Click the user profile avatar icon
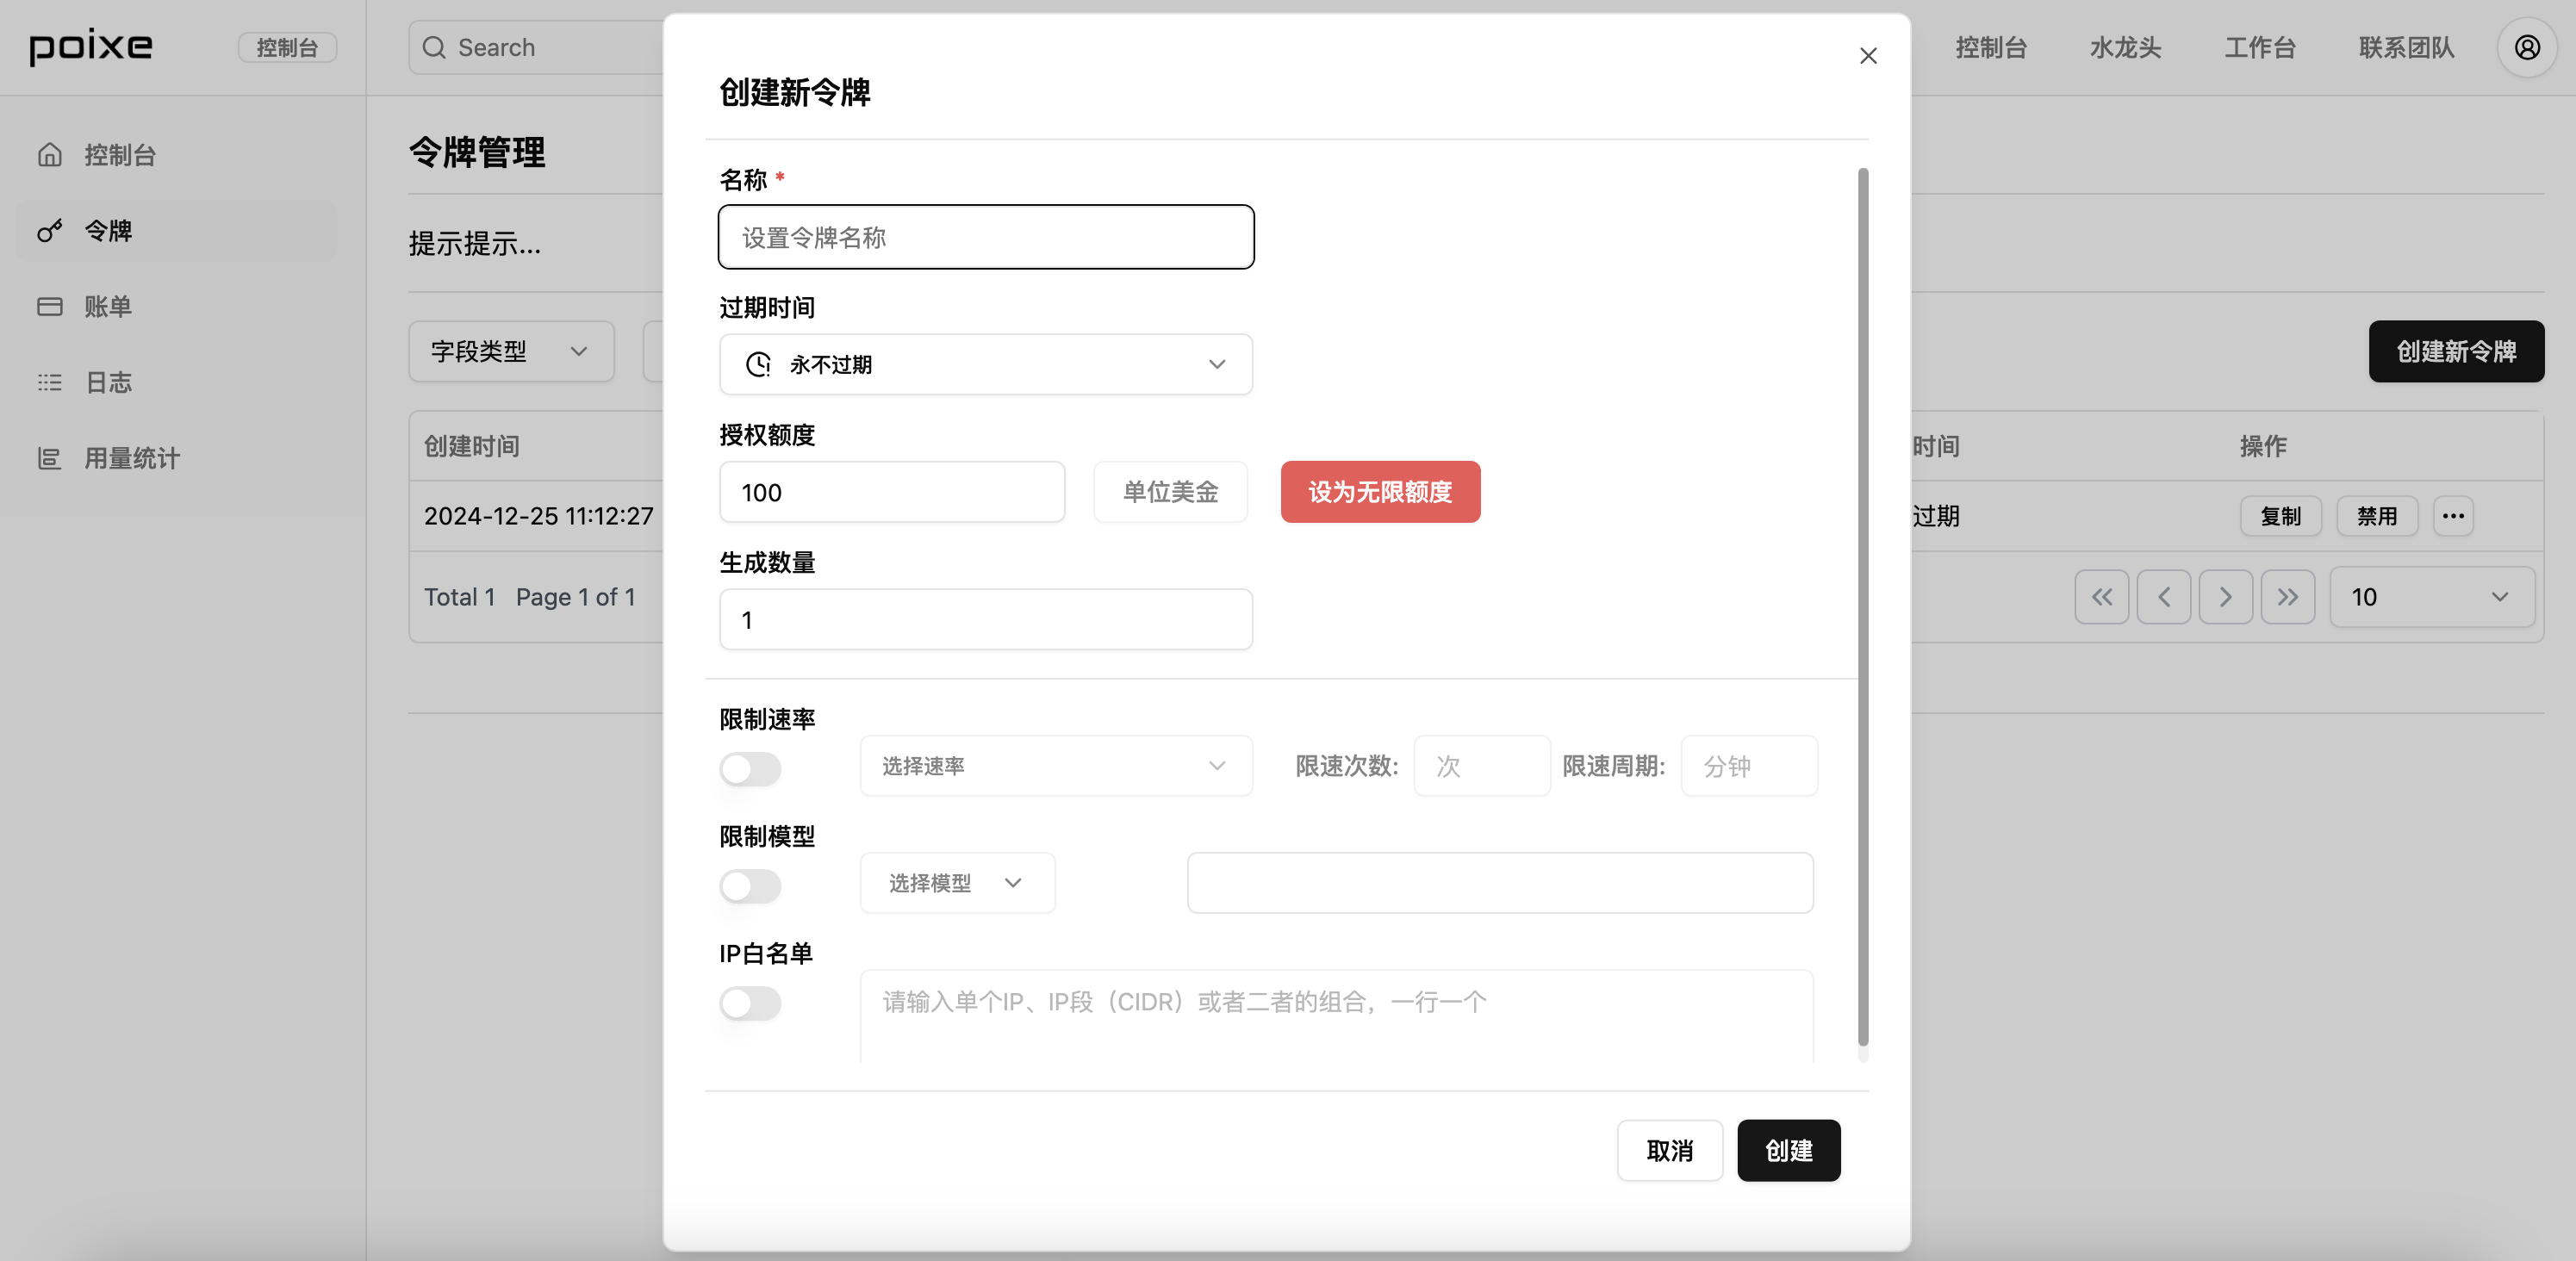This screenshot has height=1261, width=2576. click(x=2526, y=47)
